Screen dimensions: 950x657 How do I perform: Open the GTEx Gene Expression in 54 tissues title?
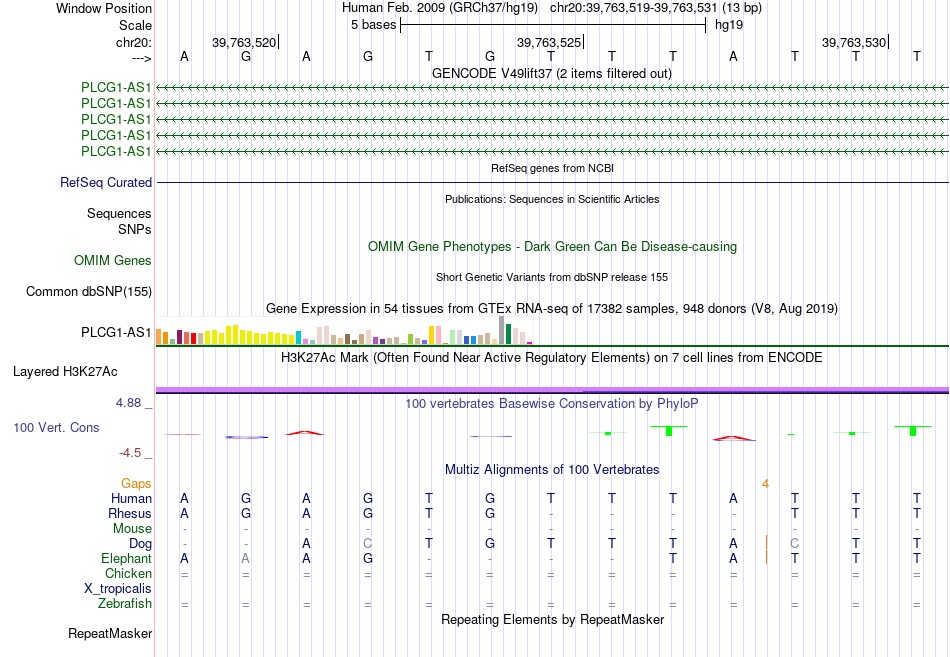pos(552,308)
